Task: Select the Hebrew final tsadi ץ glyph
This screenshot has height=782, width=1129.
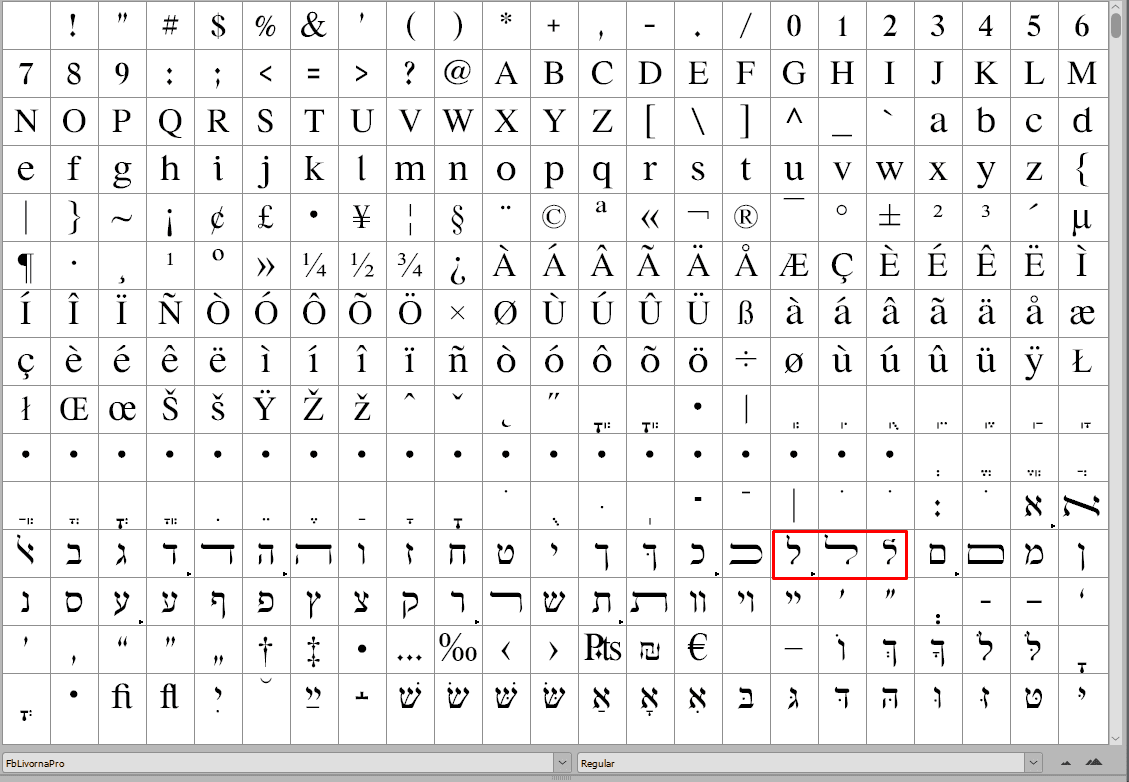Action: tap(314, 601)
